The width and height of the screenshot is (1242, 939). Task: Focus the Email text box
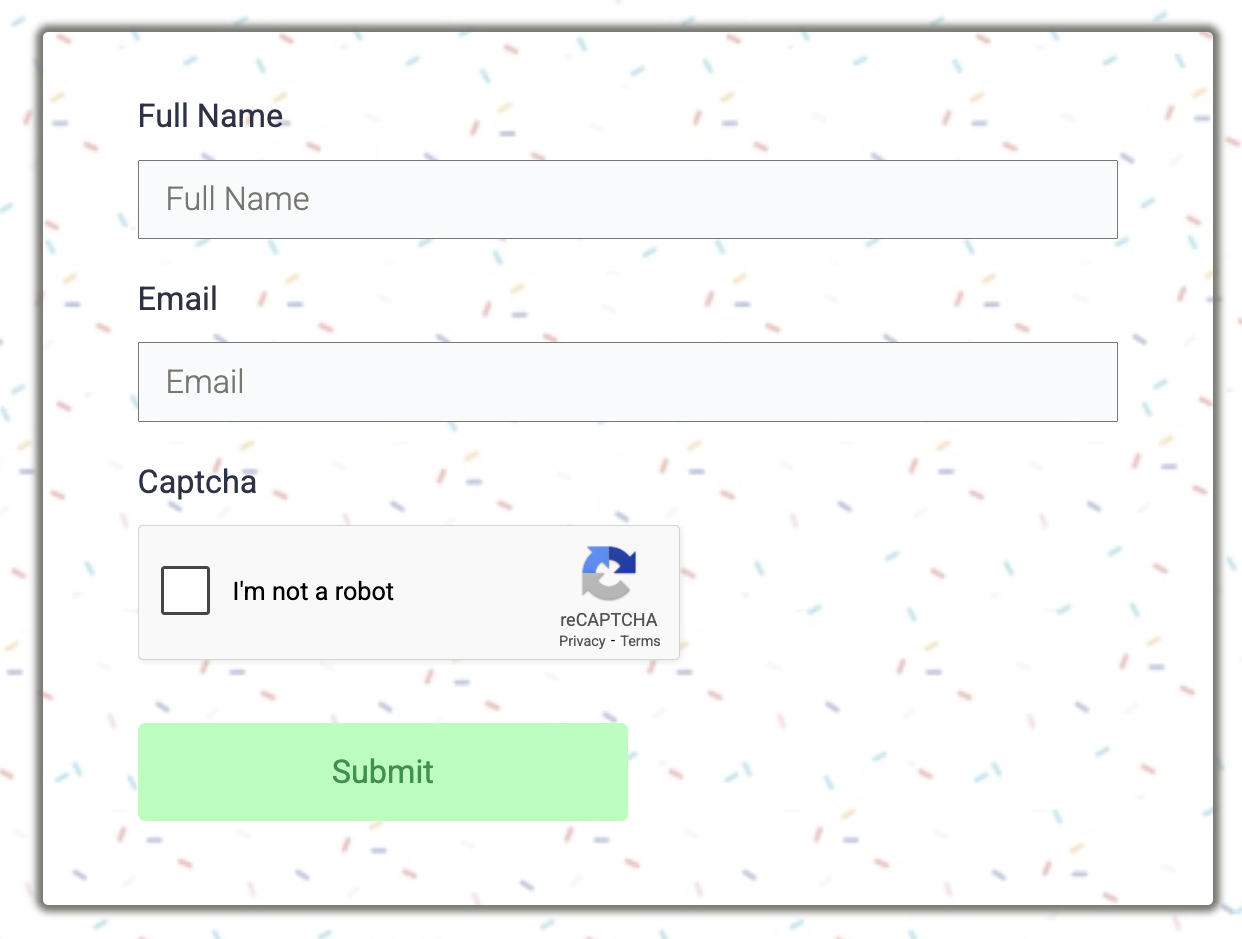(x=627, y=382)
